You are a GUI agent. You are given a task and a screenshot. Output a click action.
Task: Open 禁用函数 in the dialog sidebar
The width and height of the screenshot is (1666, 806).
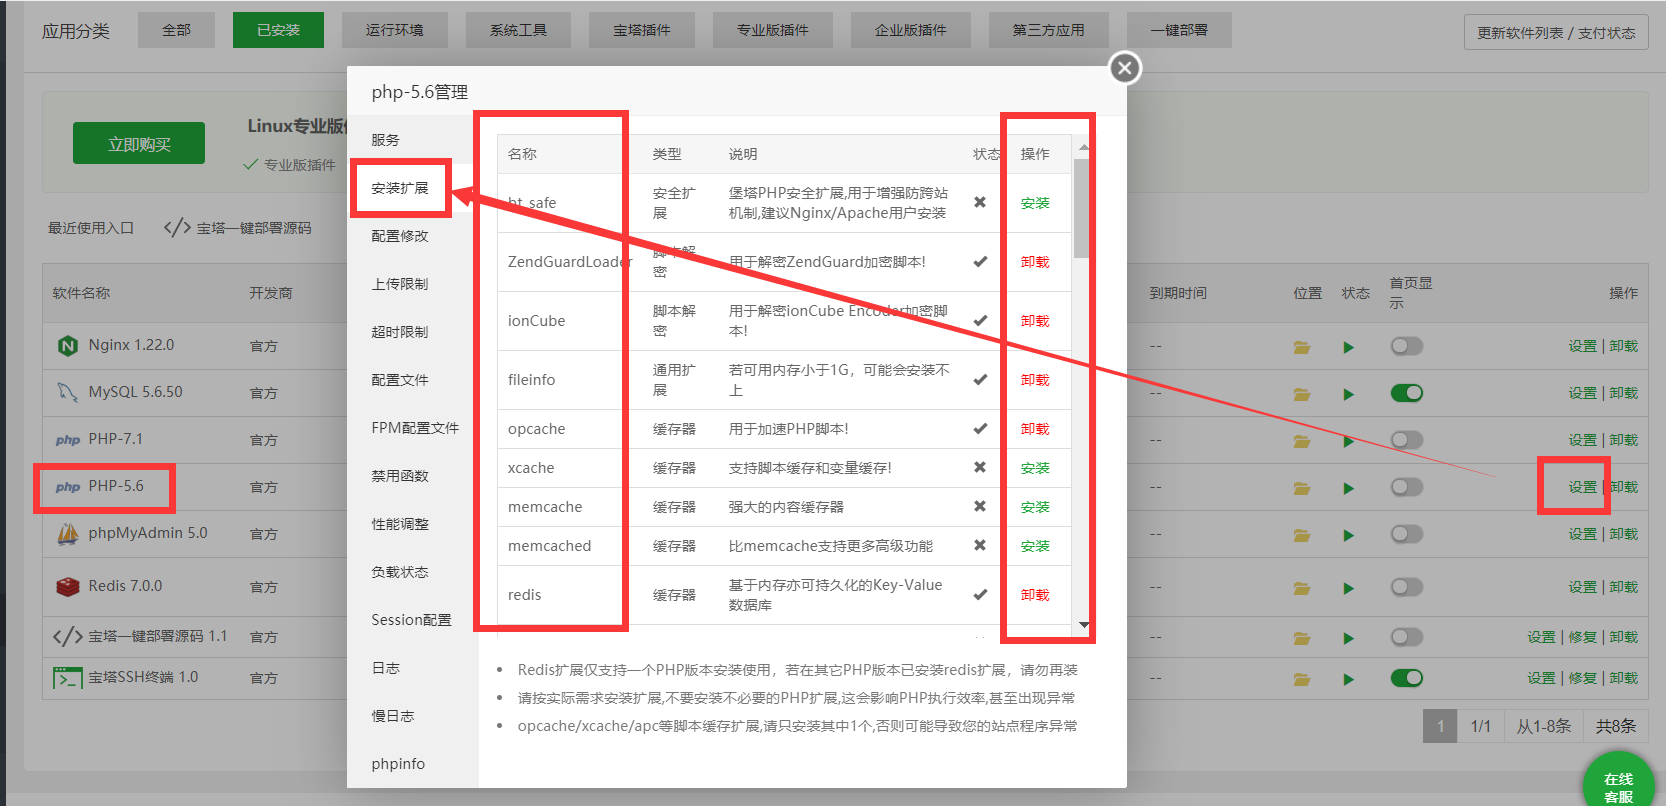click(400, 476)
